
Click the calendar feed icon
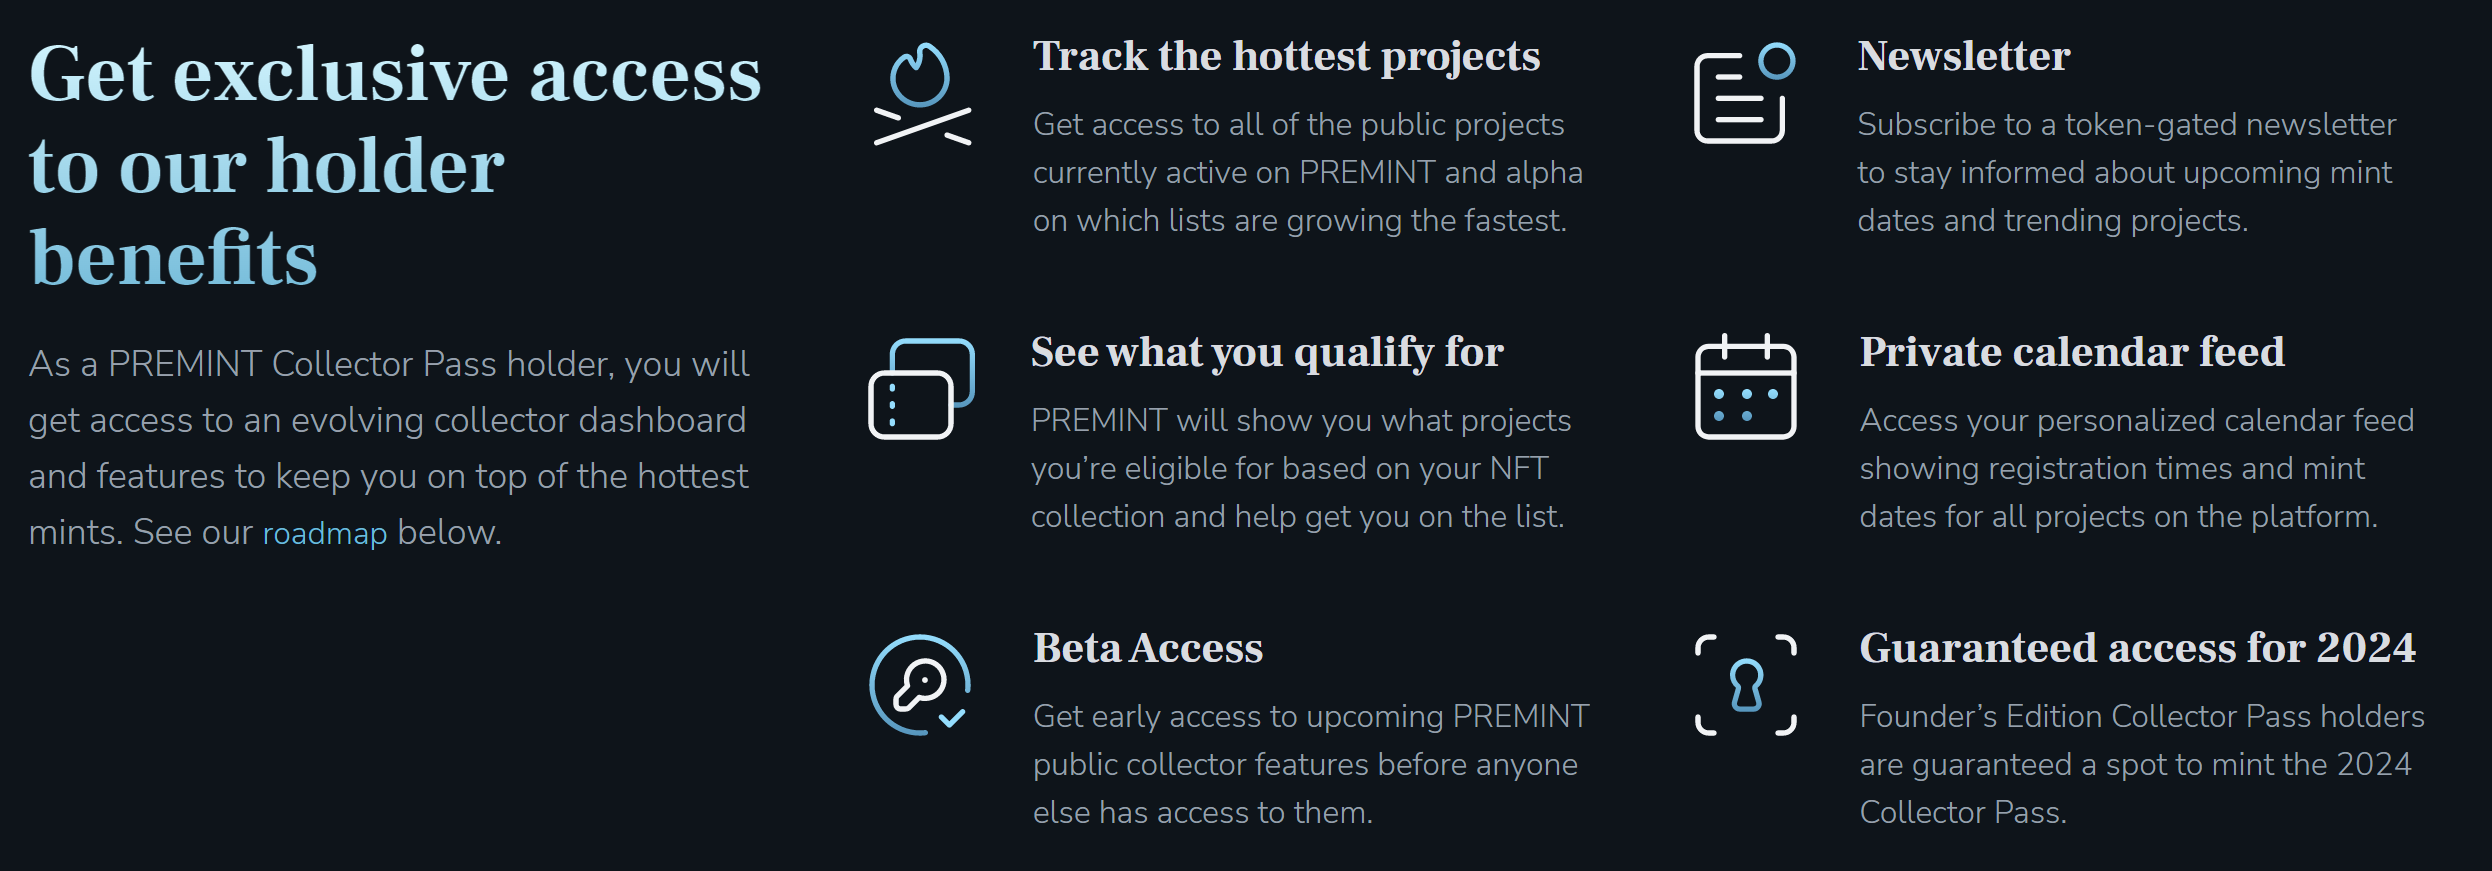[x=1746, y=387]
